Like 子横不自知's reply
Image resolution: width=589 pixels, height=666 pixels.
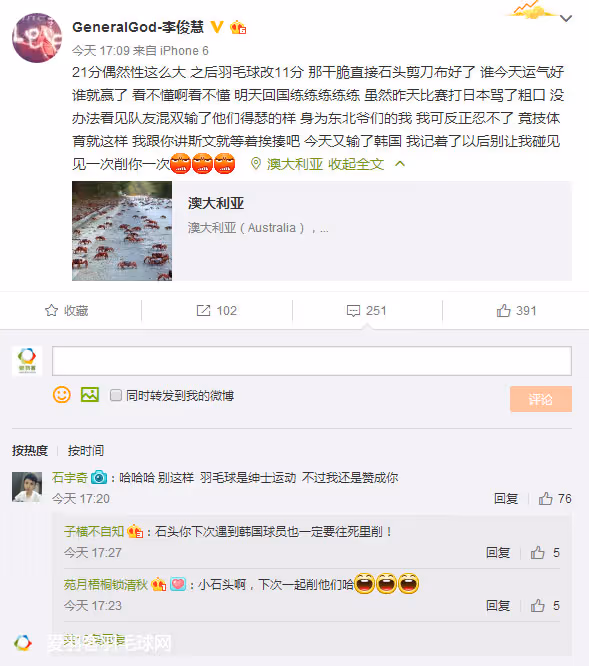click(545, 553)
